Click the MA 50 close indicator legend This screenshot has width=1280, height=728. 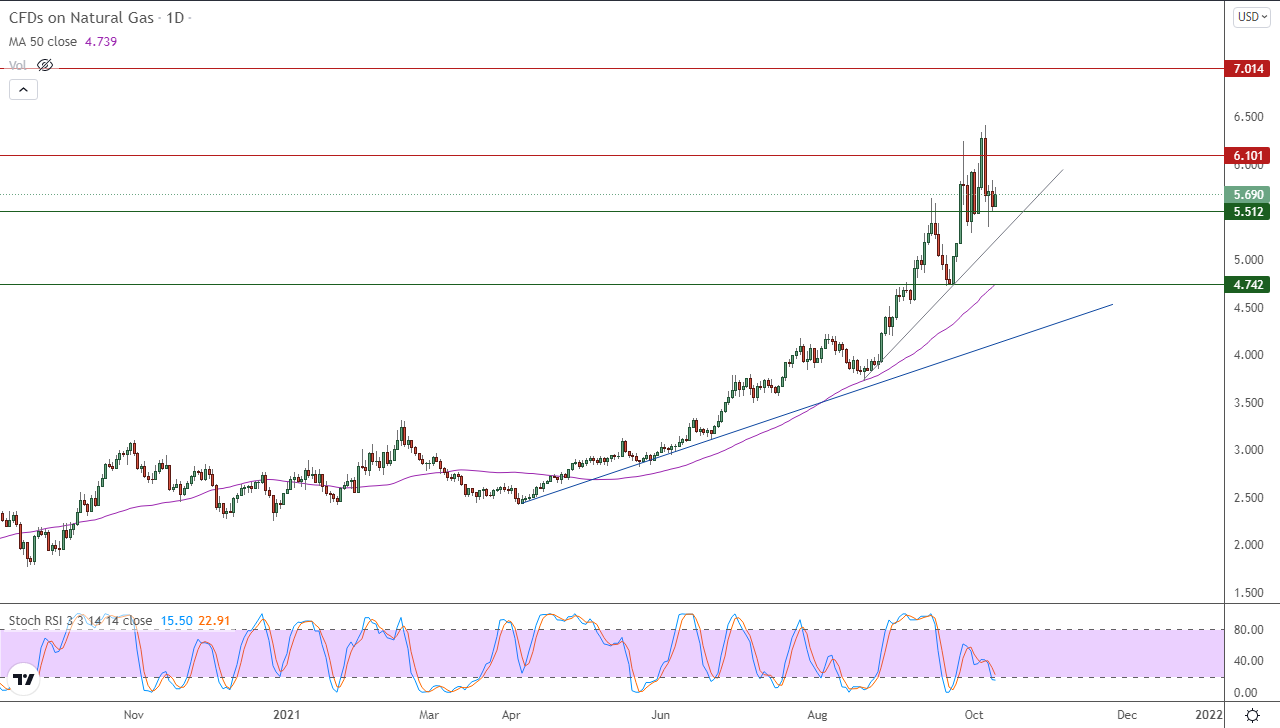pyautogui.click(x=45, y=42)
